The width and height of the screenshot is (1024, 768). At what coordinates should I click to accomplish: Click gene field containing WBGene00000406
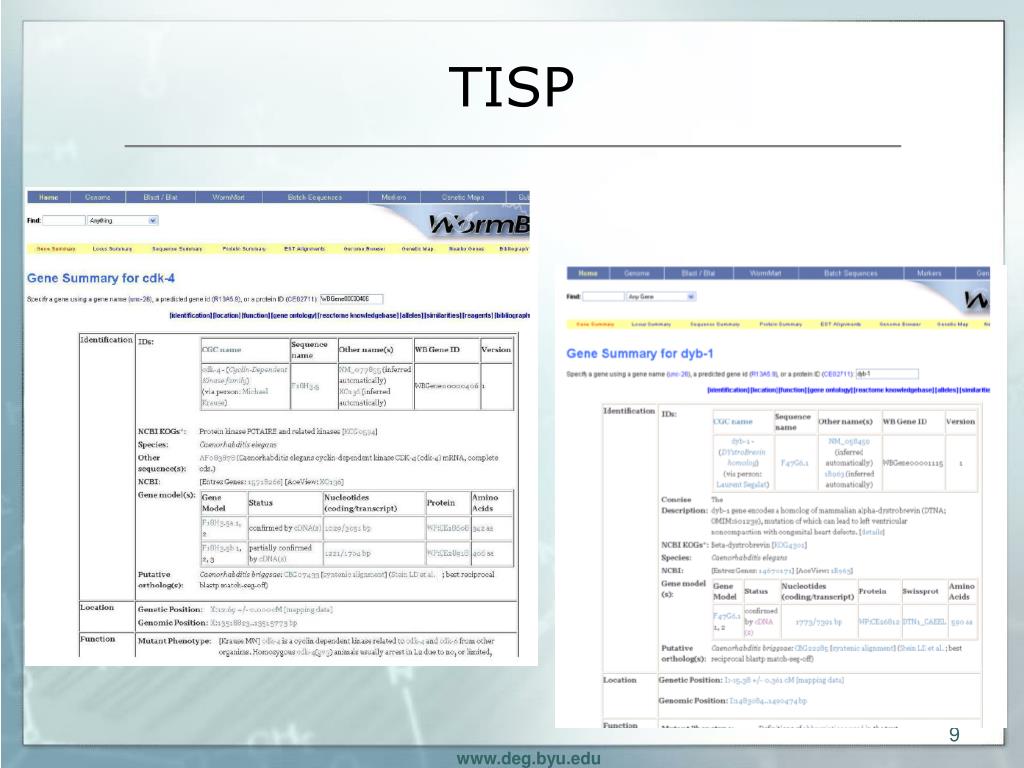[351, 299]
